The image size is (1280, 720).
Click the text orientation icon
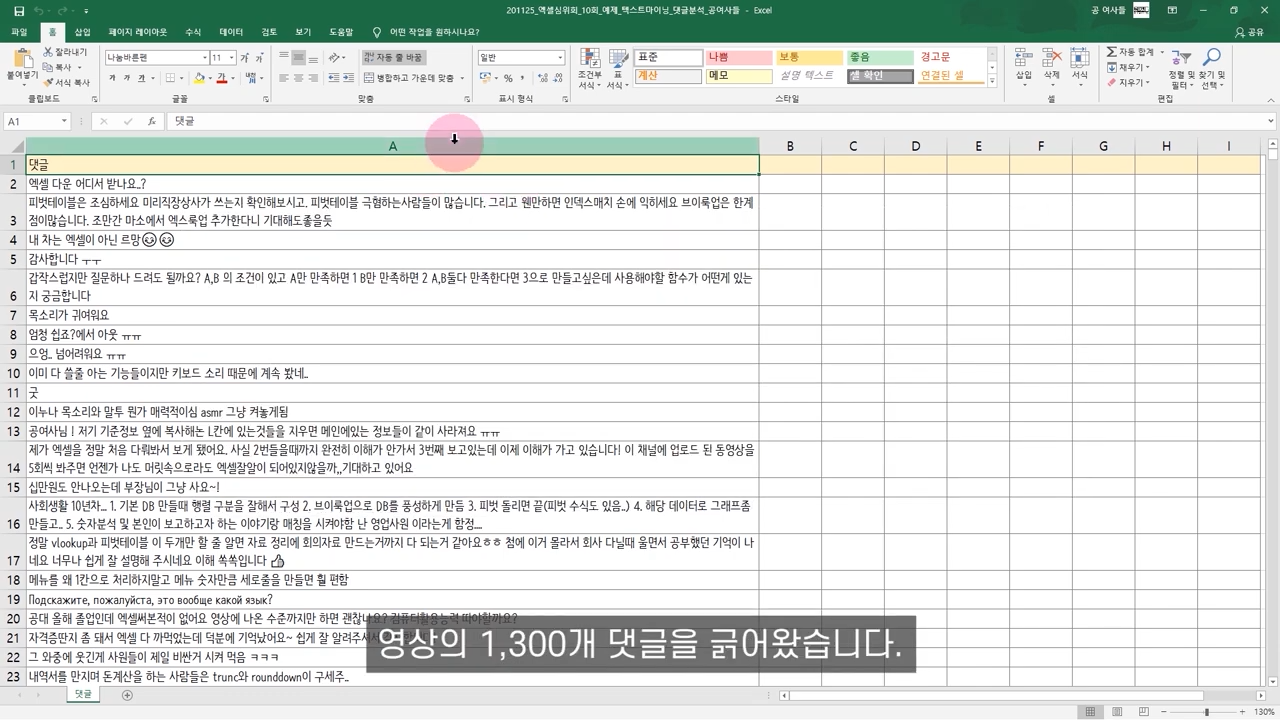pyautogui.click(x=336, y=58)
